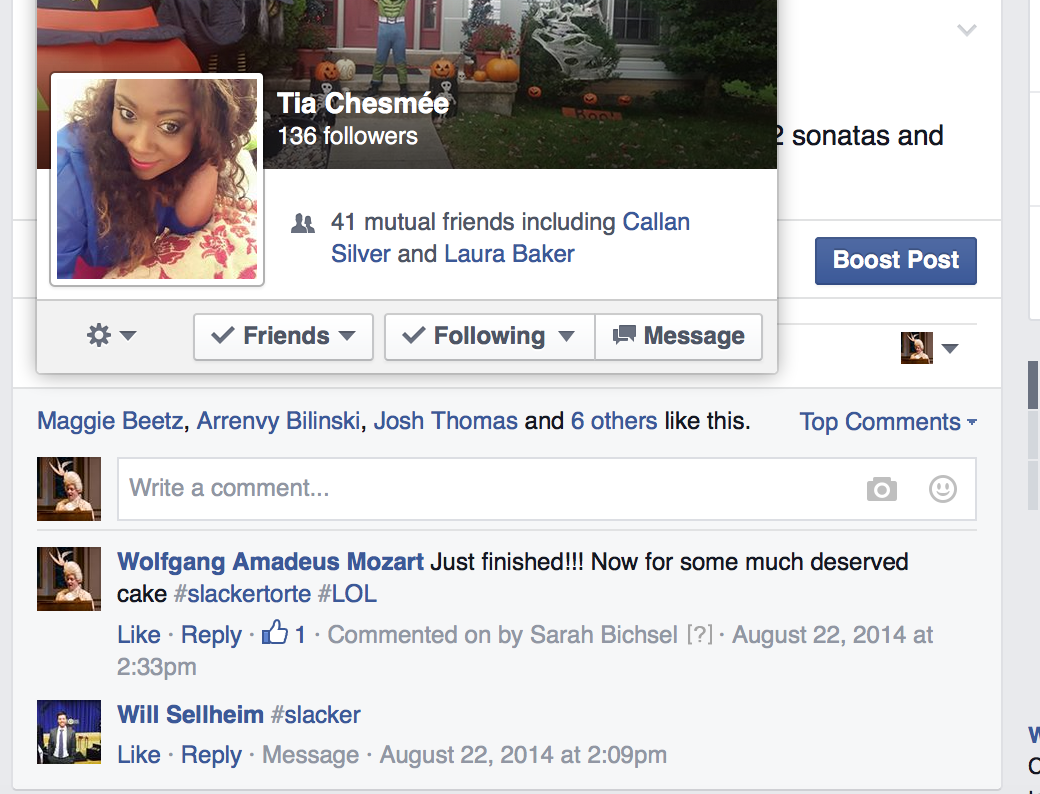Image resolution: width=1040 pixels, height=794 pixels.
Task: Click the Message button on hovercard
Action: [679, 336]
